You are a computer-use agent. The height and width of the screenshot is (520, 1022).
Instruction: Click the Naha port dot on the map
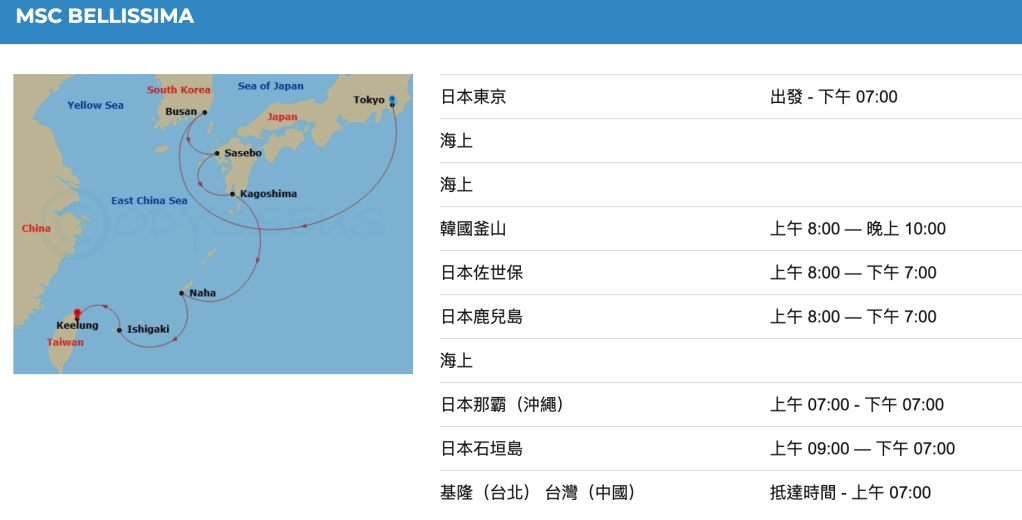click(x=181, y=293)
